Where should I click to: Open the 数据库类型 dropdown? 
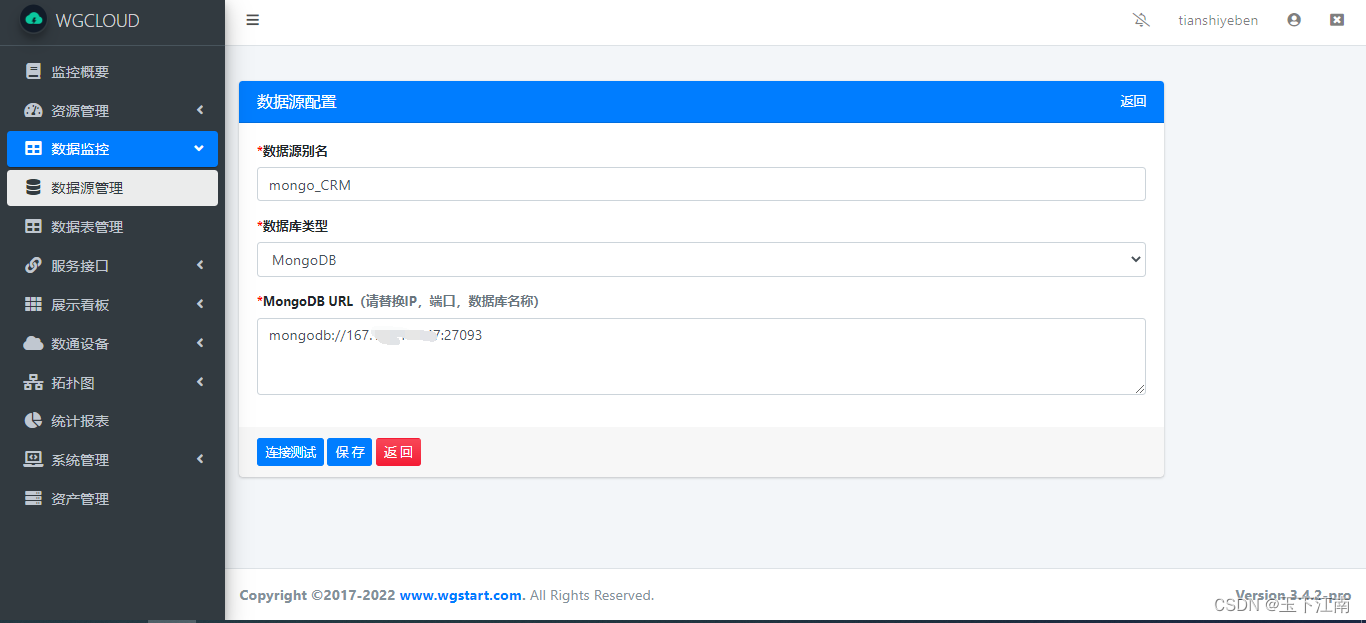coord(700,259)
